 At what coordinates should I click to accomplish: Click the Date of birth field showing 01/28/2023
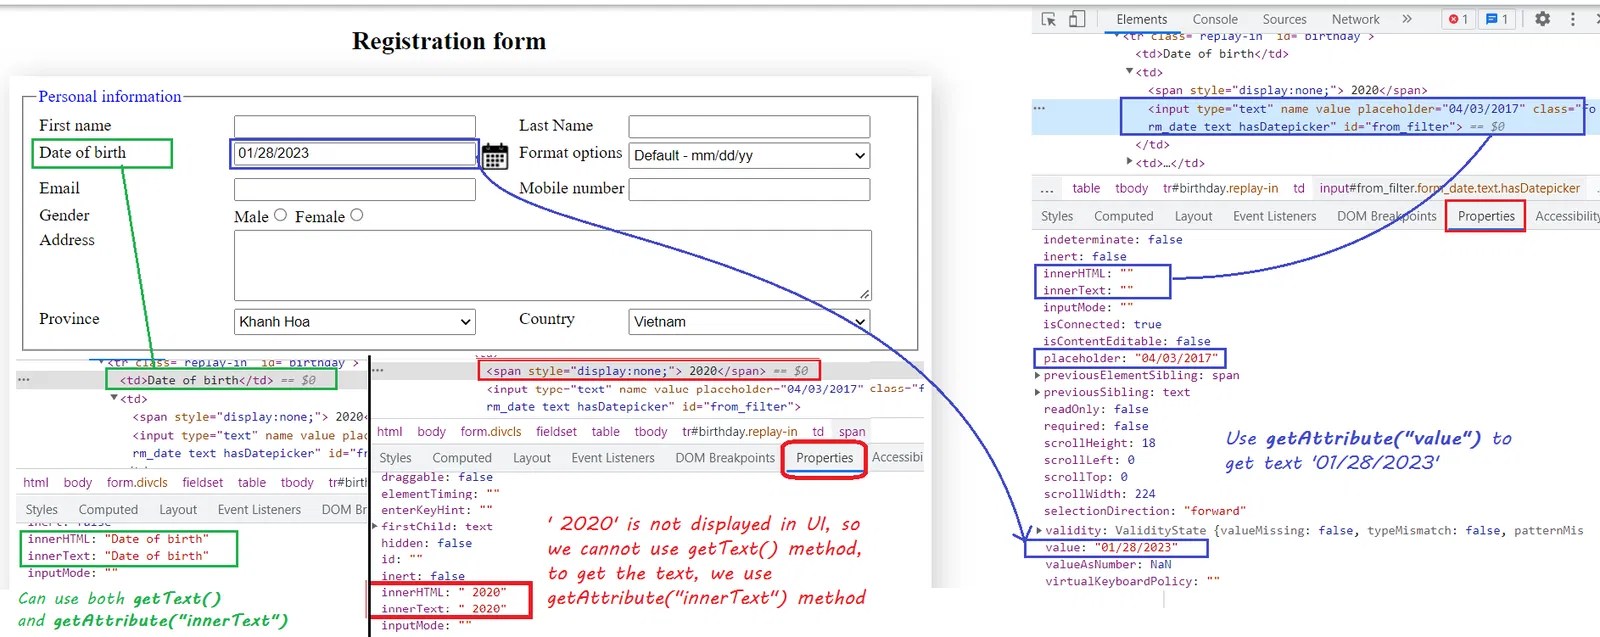[354, 153]
